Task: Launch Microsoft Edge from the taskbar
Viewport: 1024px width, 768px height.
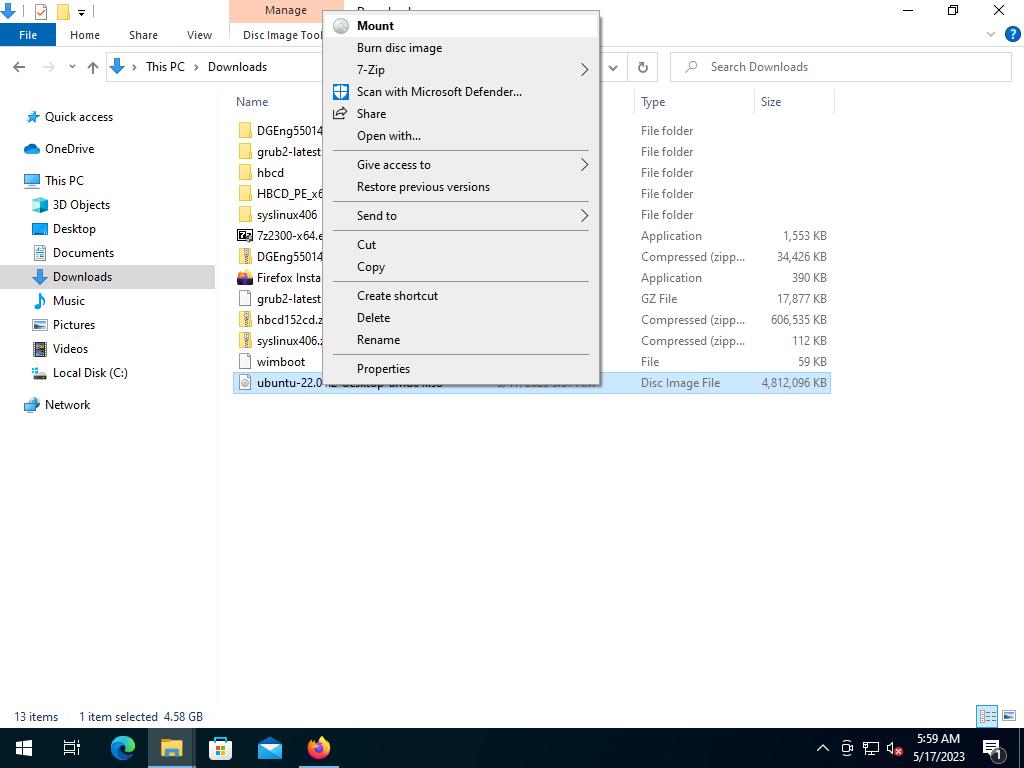Action: click(123, 748)
